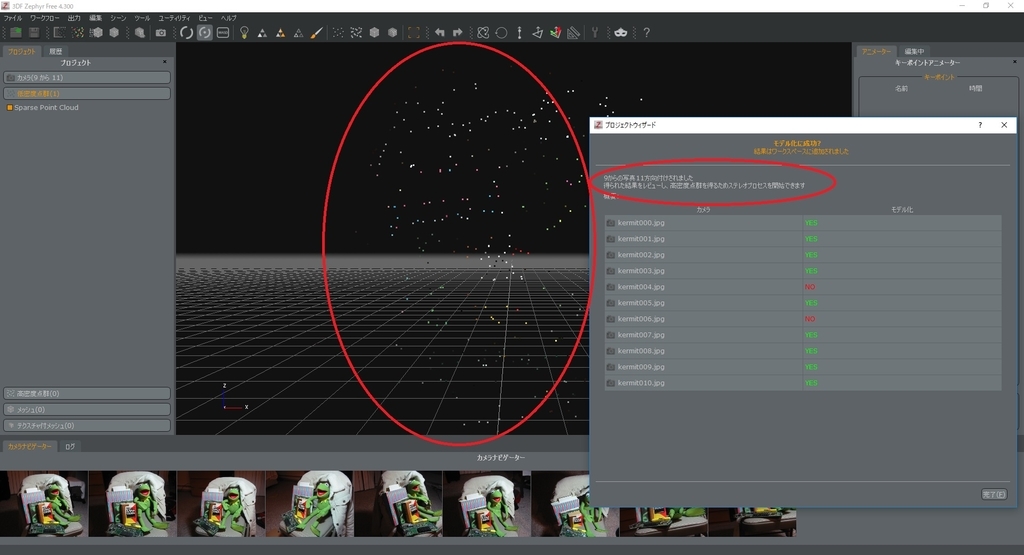Click the circle selection tool icon
This screenshot has height=555, width=1024.
[502, 32]
